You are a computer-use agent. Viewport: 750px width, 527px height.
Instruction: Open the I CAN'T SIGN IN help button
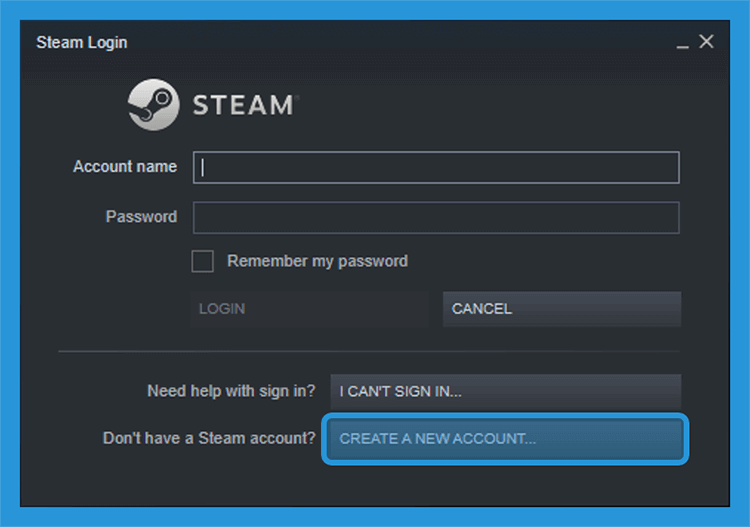pos(506,391)
